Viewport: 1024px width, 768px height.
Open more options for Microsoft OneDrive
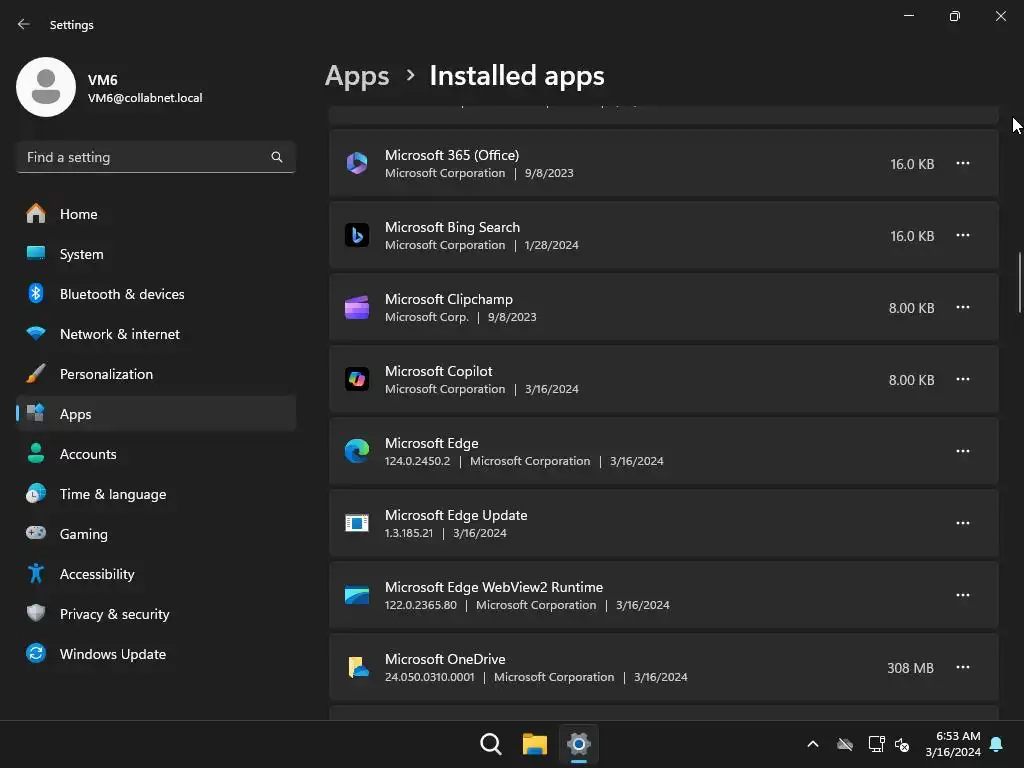pyautogui.click(x=962, y=667)
